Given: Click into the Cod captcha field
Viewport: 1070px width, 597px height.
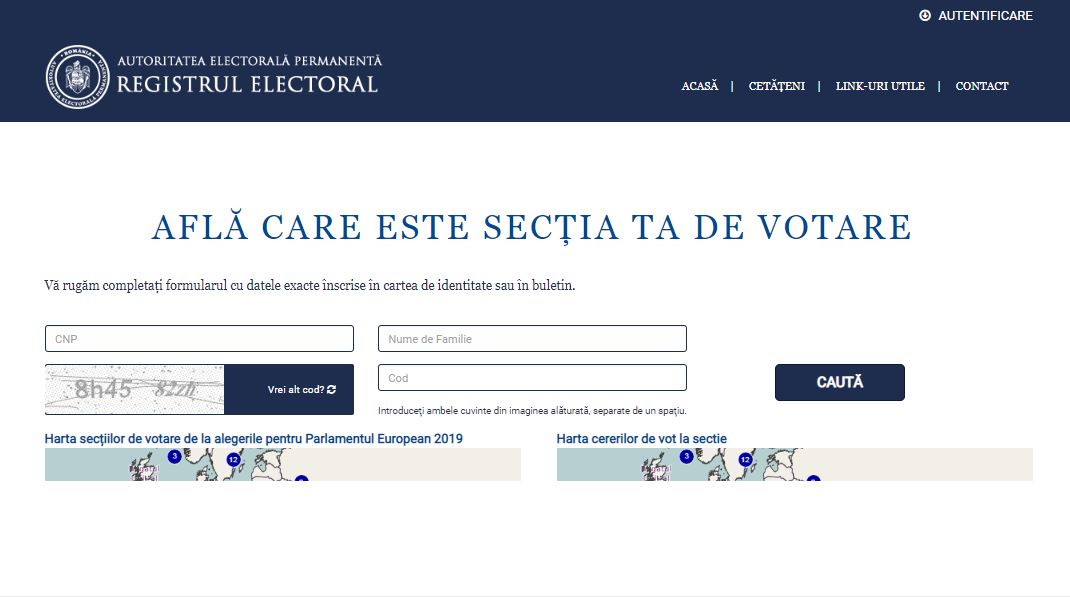Looking at the screenshot, I should (532, 378).
